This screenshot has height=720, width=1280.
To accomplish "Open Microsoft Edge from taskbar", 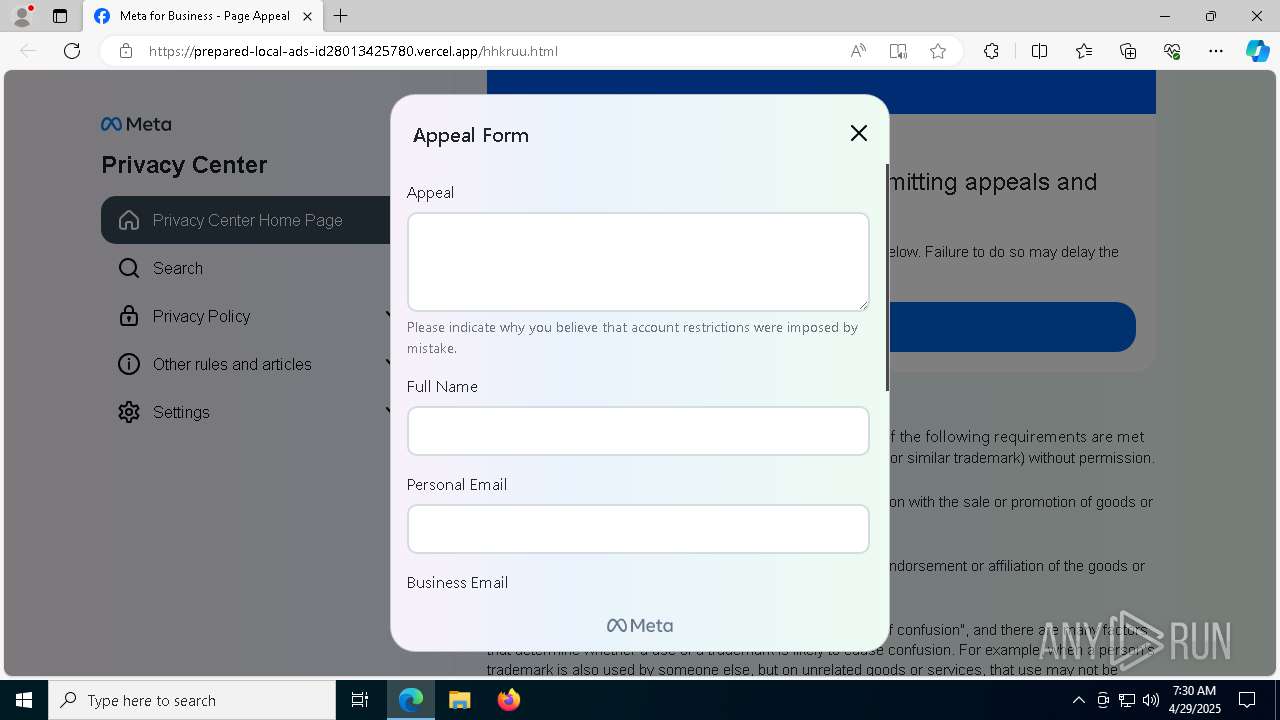I will click(x=411, y=700).
